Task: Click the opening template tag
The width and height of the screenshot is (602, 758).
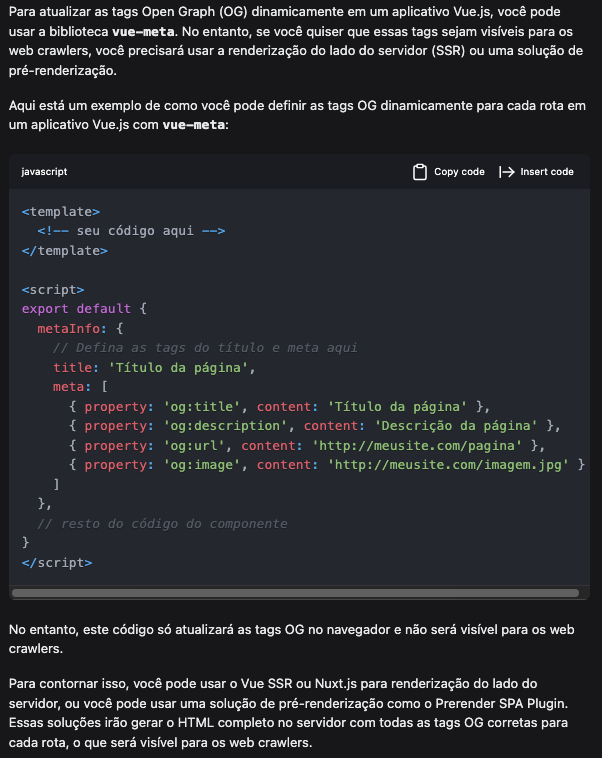Action: click(61, 212)
